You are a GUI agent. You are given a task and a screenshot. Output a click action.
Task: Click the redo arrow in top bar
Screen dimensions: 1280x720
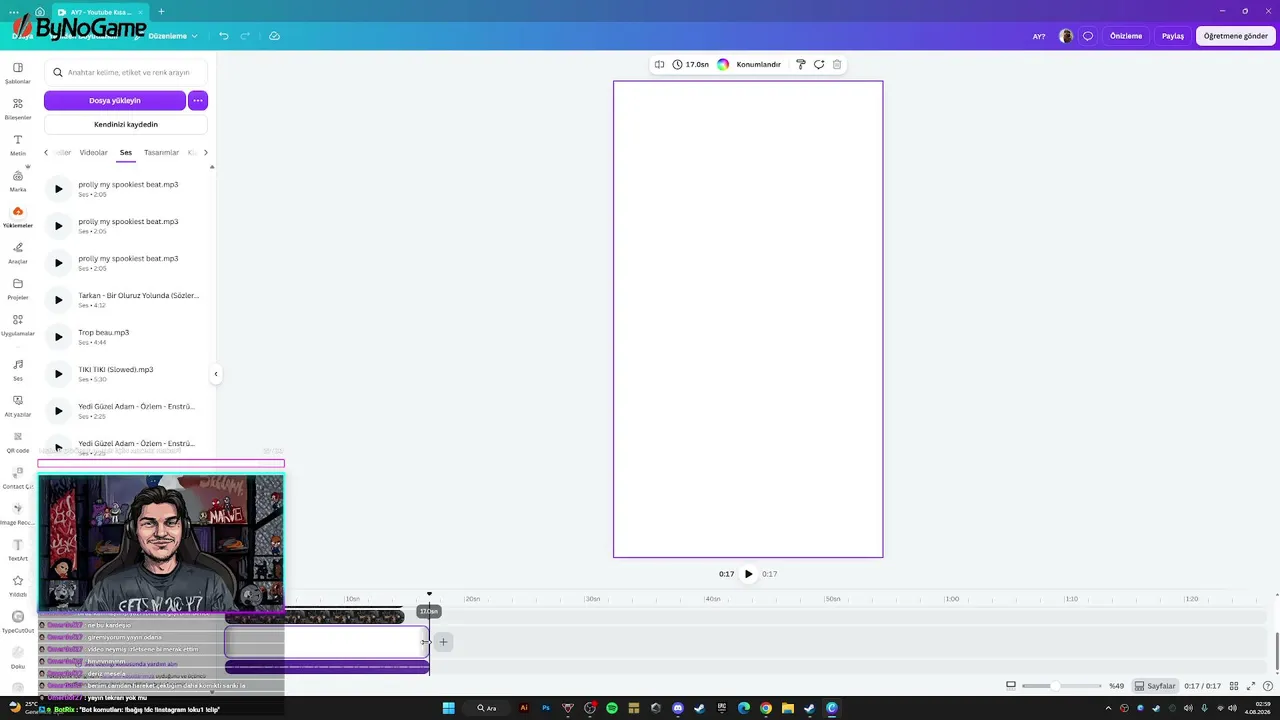click(x=245, y=36)
